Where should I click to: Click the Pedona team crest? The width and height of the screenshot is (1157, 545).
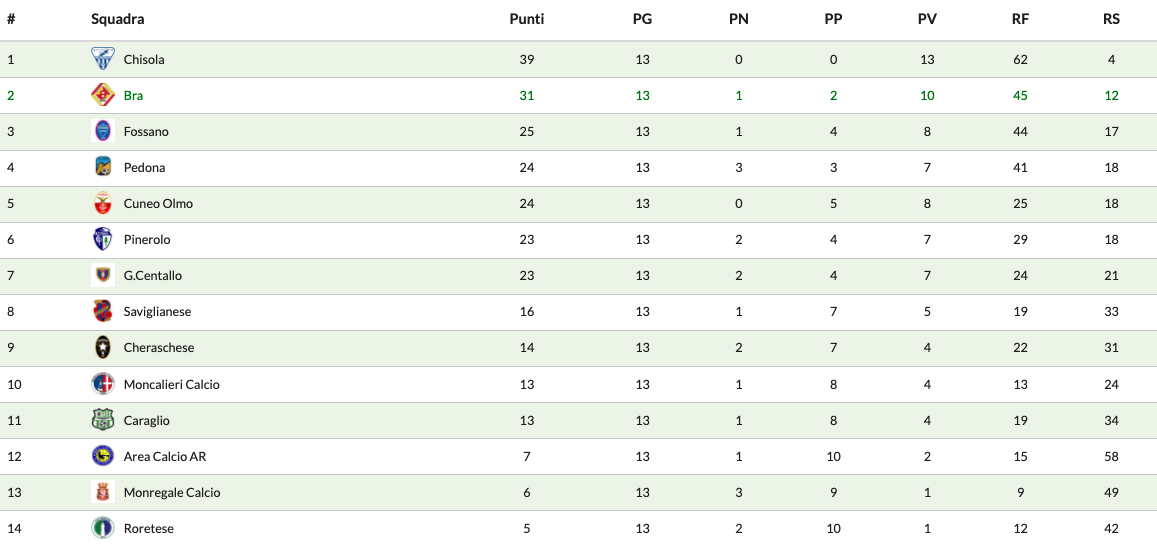(x=103, y=167)
